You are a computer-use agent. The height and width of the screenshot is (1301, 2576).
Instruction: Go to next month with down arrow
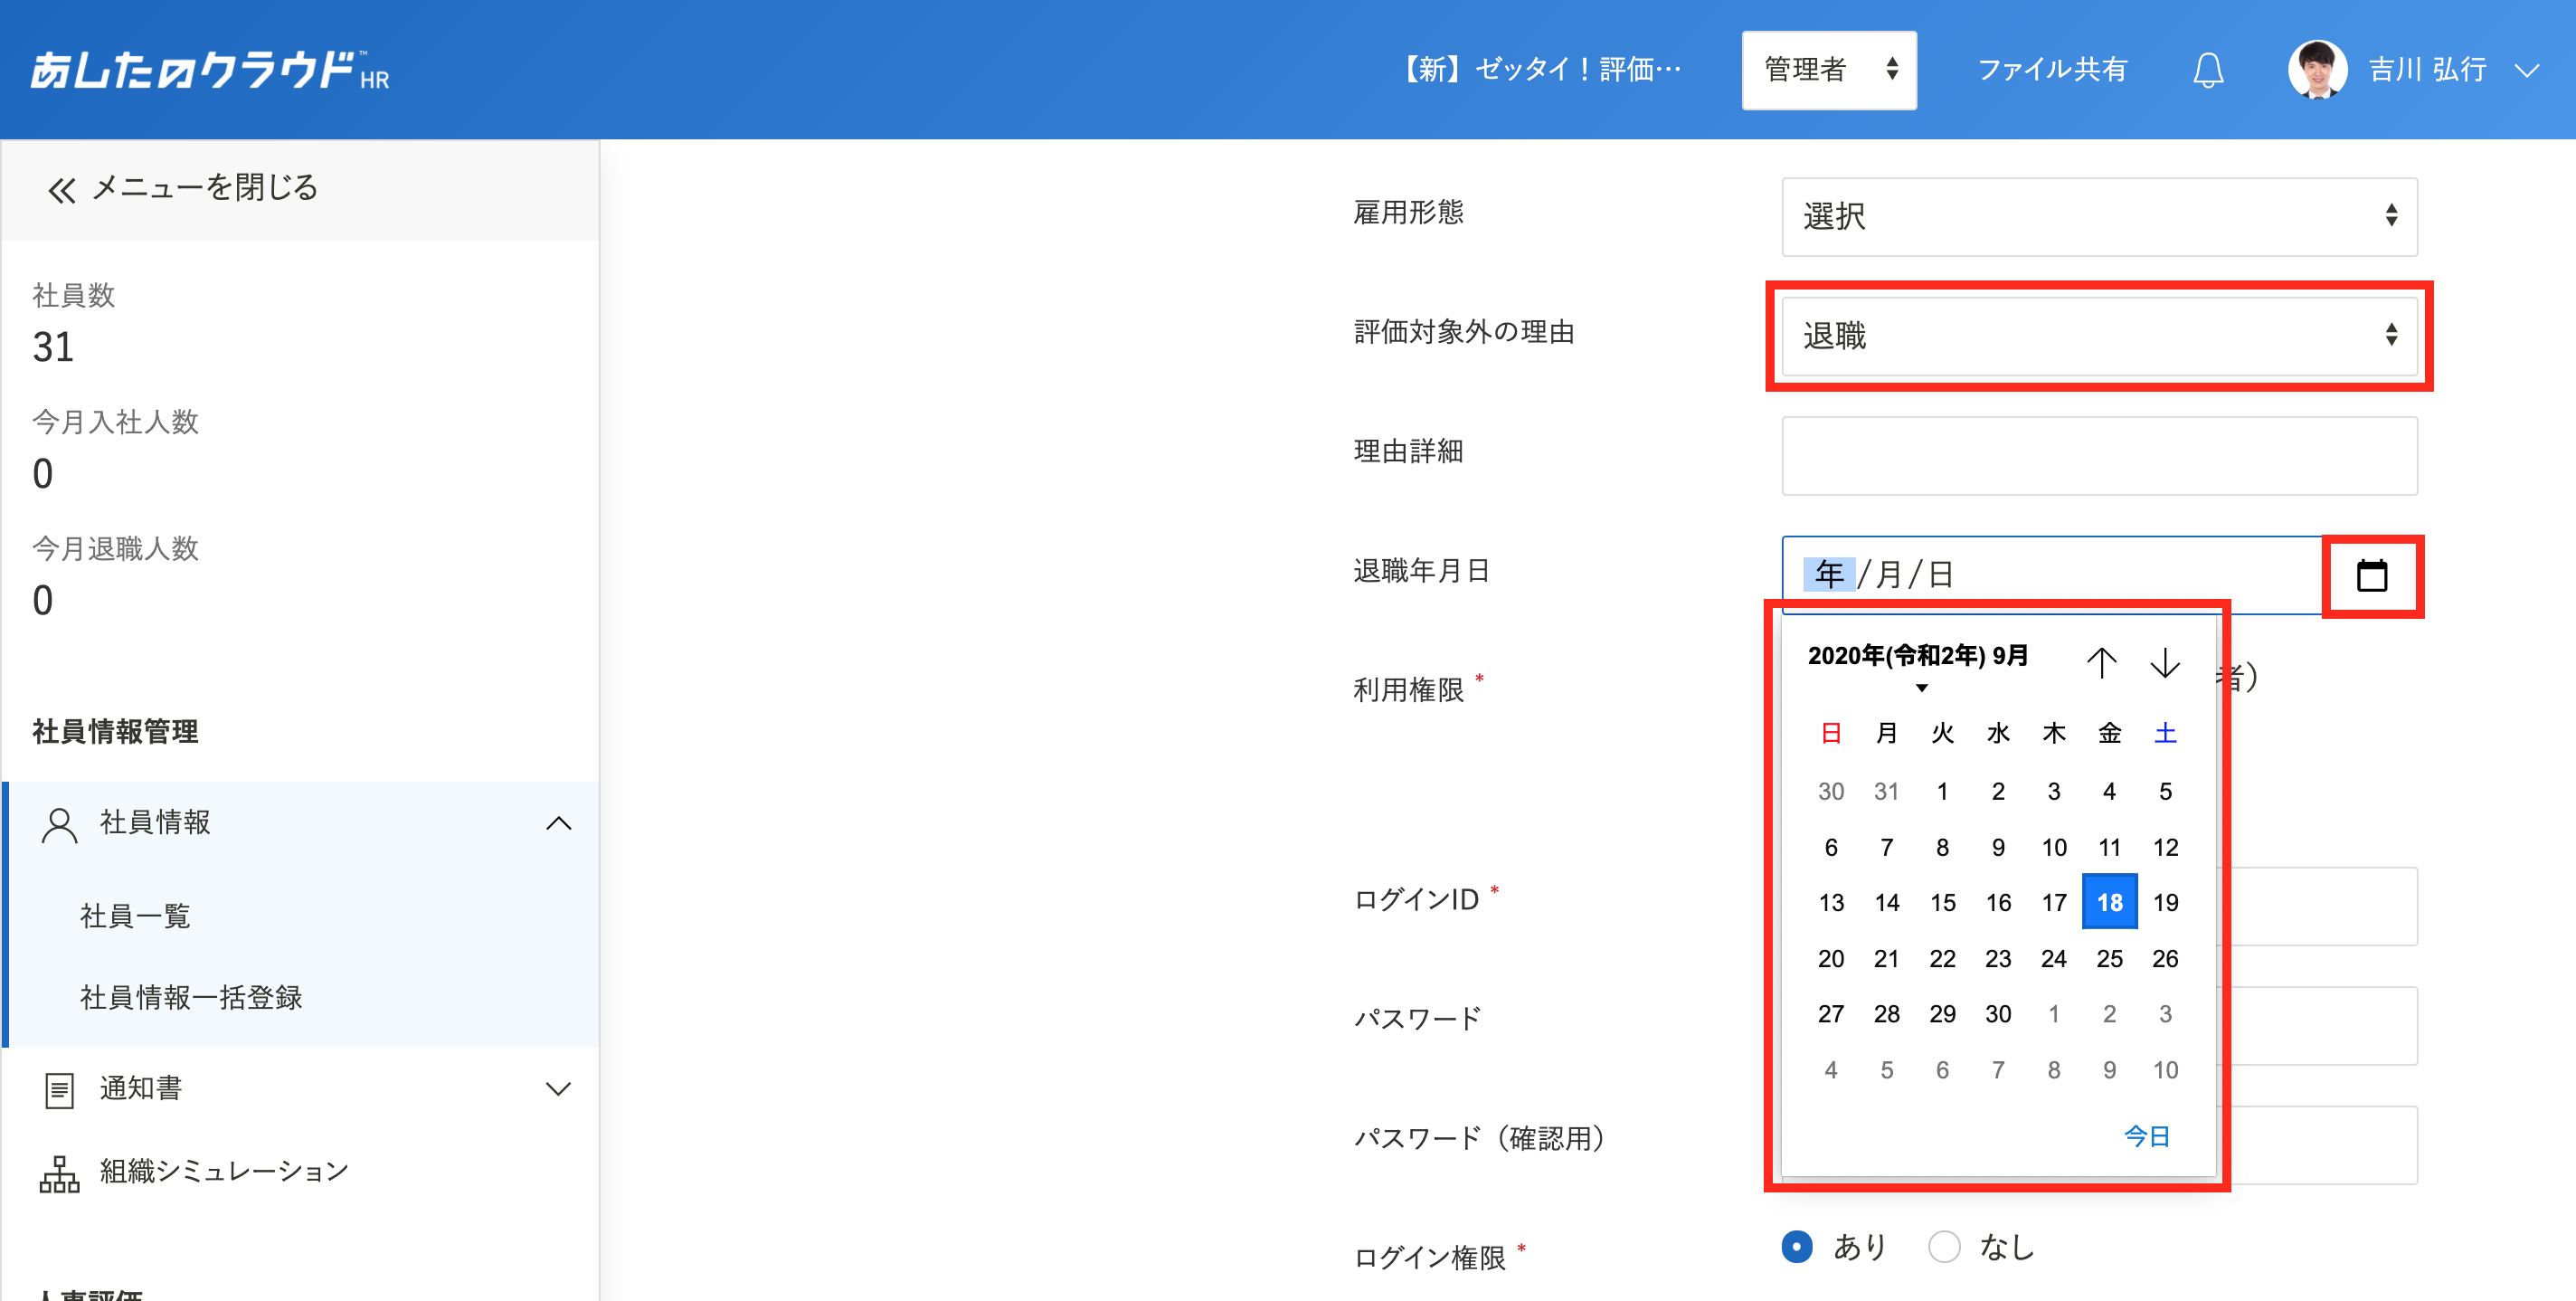tap(2165, 661)
